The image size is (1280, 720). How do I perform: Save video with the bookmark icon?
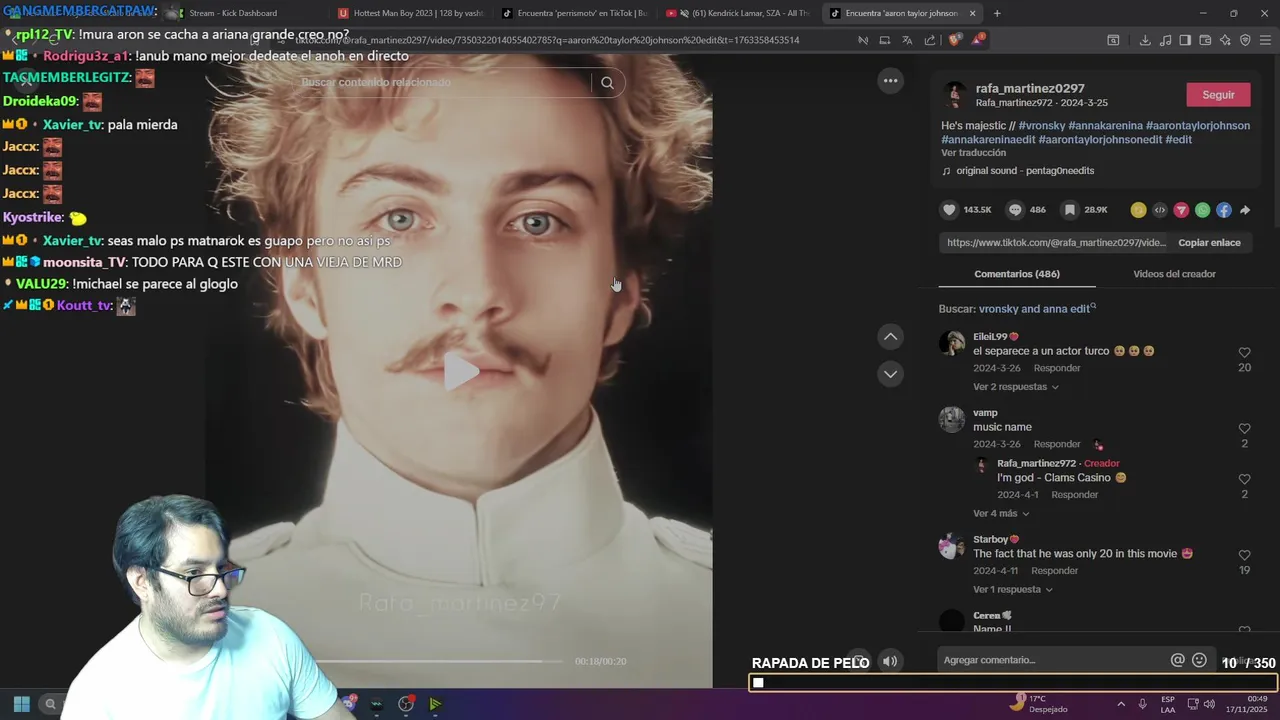tap(1070, 210)
